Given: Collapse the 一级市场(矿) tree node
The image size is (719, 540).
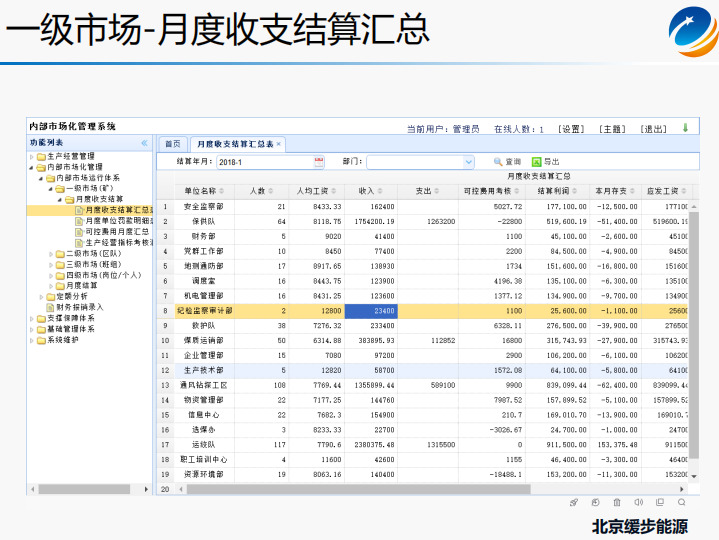Looking at the screenshot, I should coord(50,189).
